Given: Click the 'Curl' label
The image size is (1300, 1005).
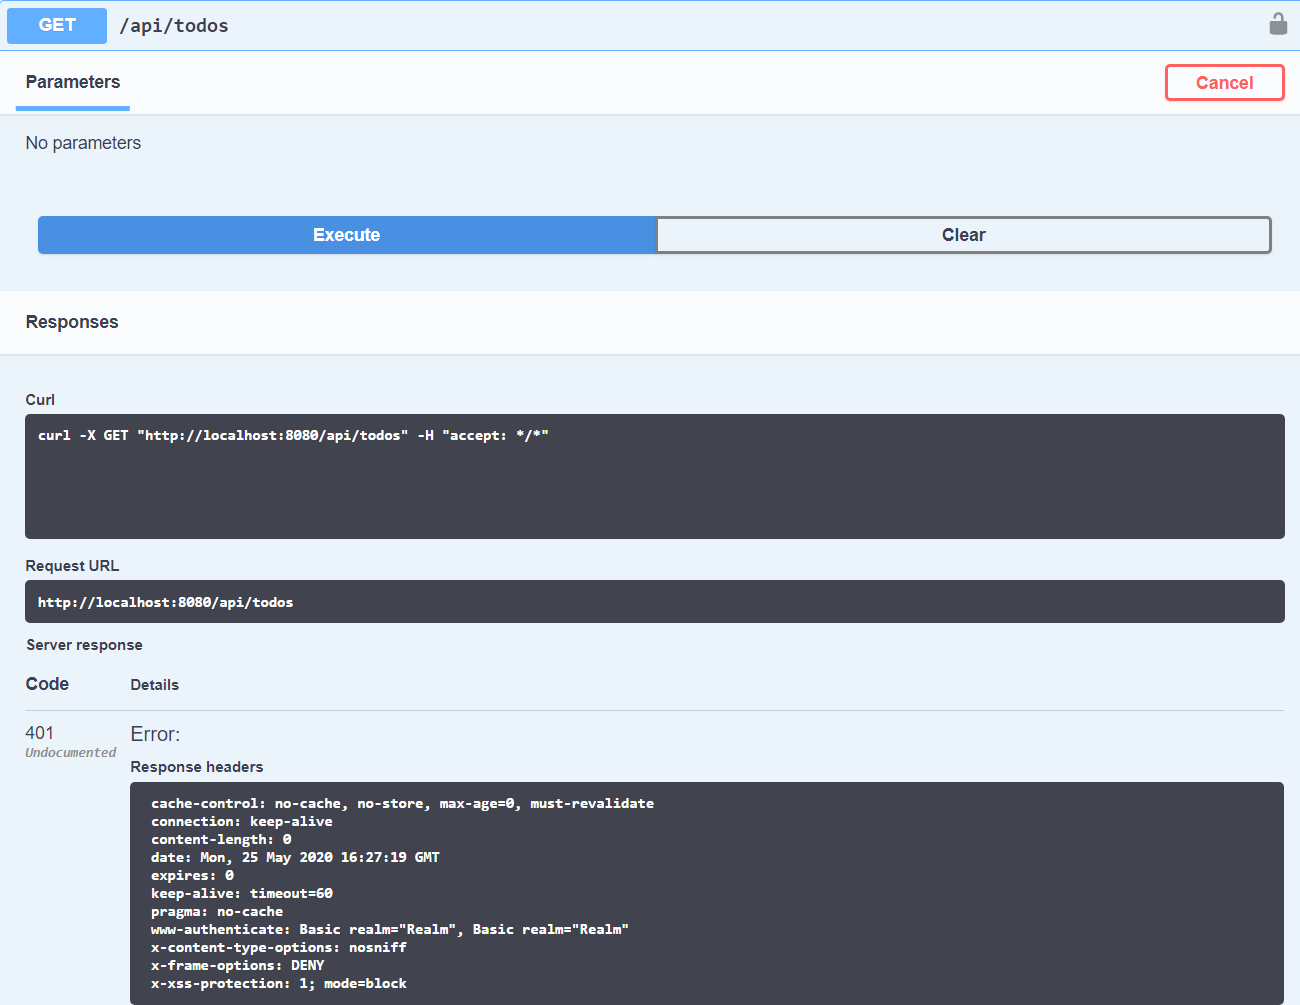Looking at the screenshot, I should click(40, 400).
